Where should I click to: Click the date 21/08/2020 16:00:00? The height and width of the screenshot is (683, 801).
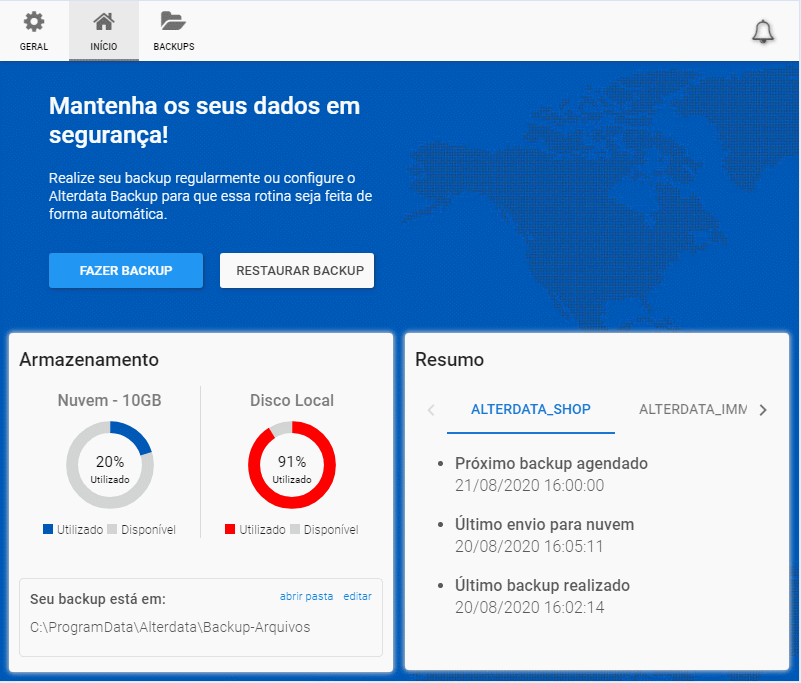pos(529,485)
